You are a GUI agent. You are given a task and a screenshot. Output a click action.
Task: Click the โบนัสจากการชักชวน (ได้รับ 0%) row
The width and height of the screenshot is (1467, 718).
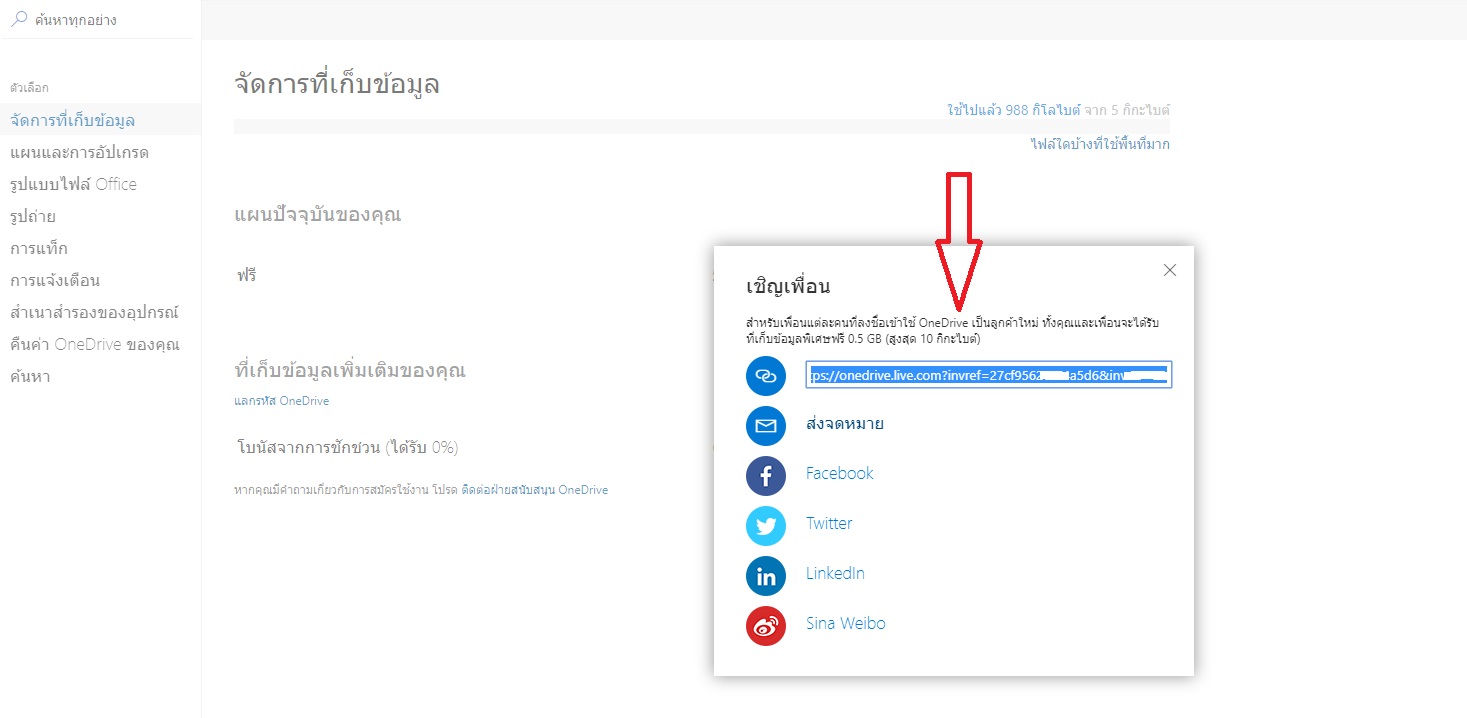[x=347, y=447]
